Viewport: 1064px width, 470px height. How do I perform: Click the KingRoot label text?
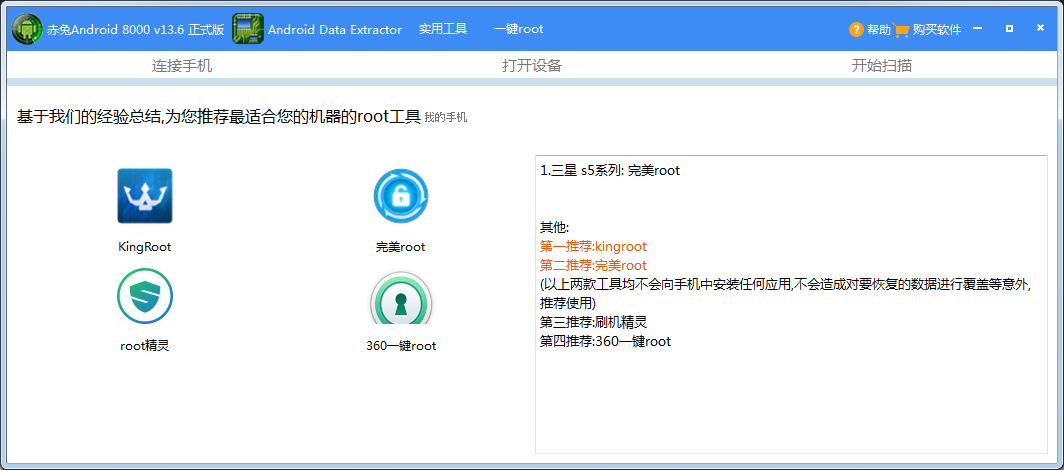pos(145,247)
